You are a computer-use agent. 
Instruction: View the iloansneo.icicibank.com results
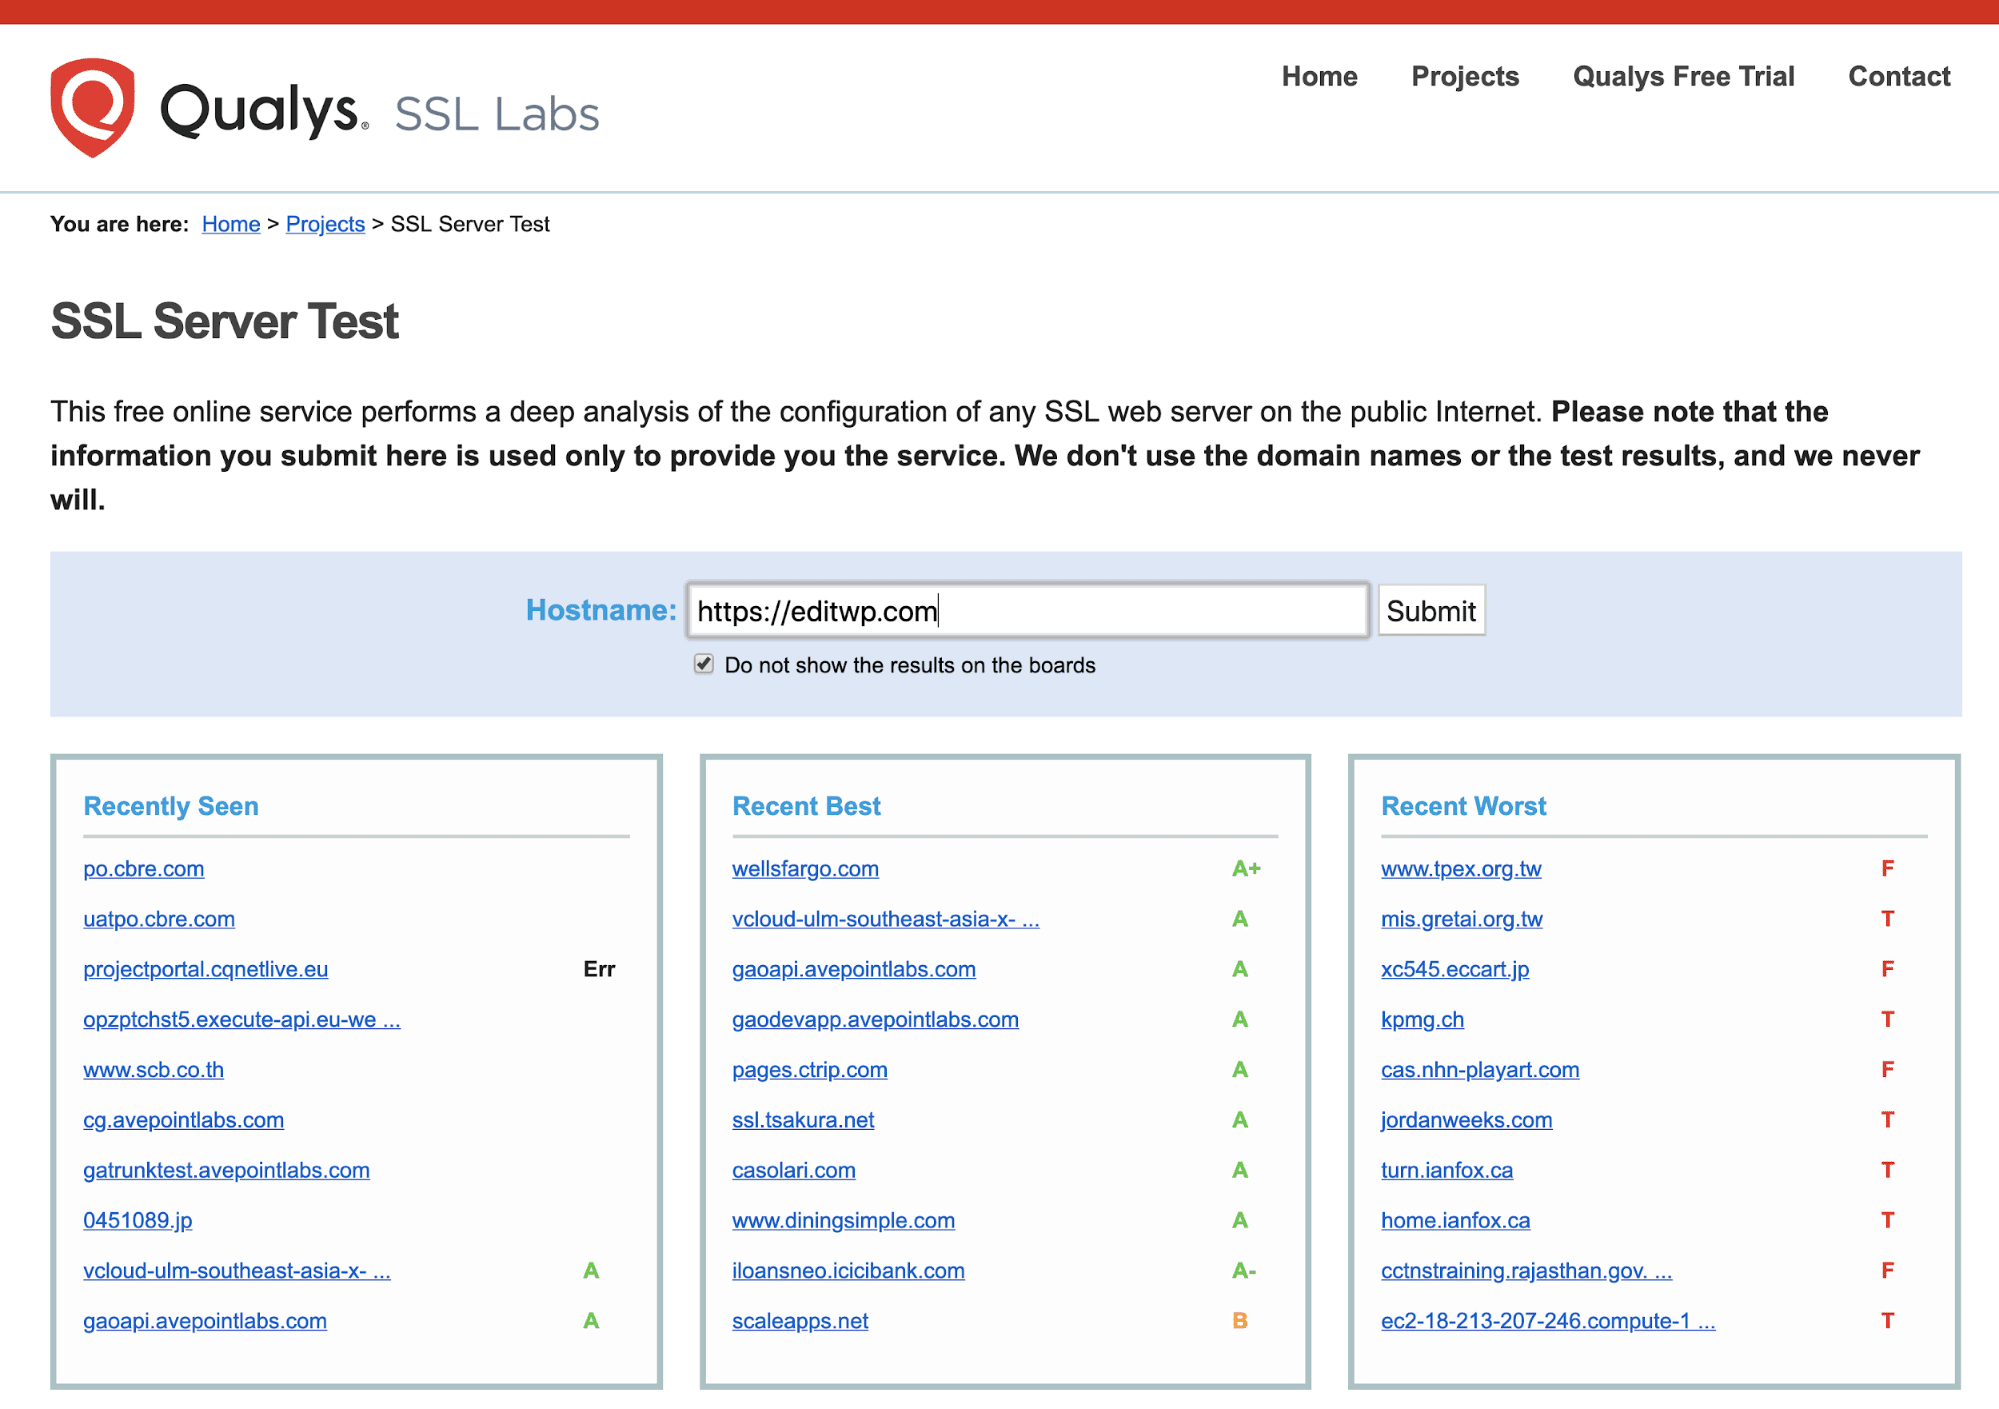click(x=848, y=1270)
